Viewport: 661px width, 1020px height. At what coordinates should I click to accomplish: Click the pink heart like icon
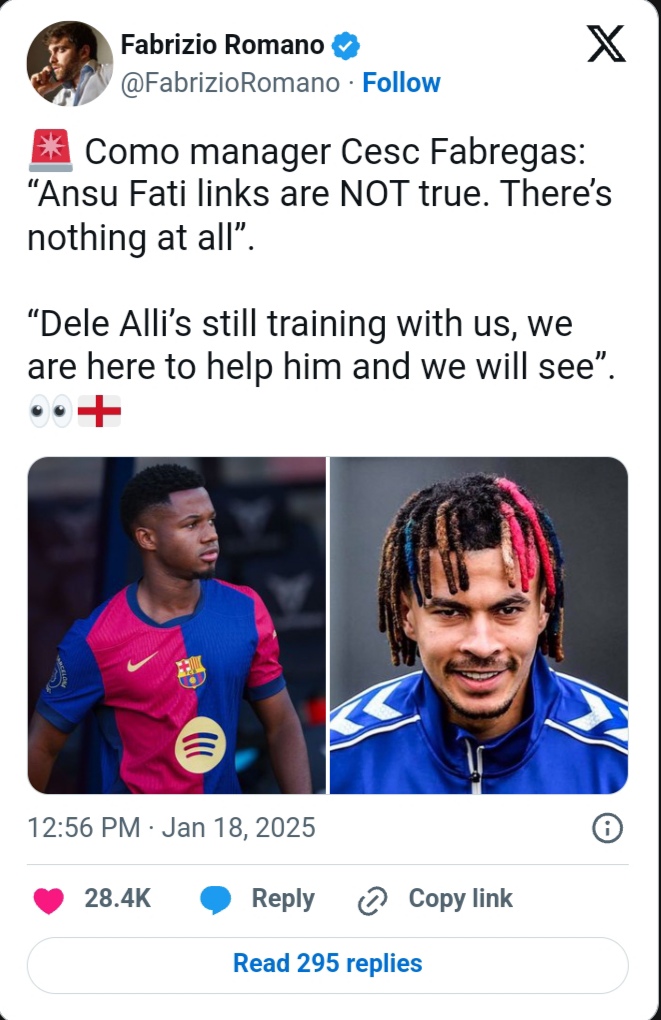pyautogui.click(x=49, y=900)
